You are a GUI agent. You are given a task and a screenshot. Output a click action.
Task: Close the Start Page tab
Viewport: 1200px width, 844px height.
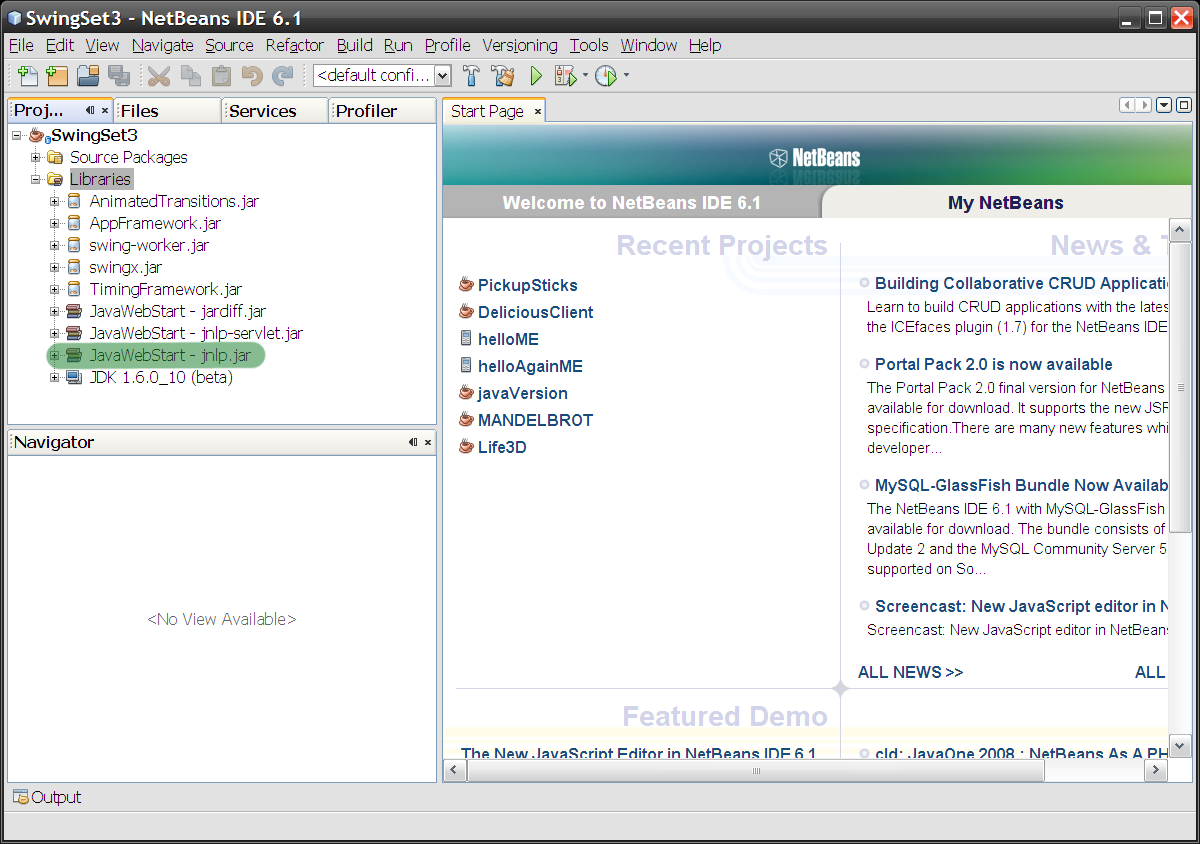(x=537, y=112)
